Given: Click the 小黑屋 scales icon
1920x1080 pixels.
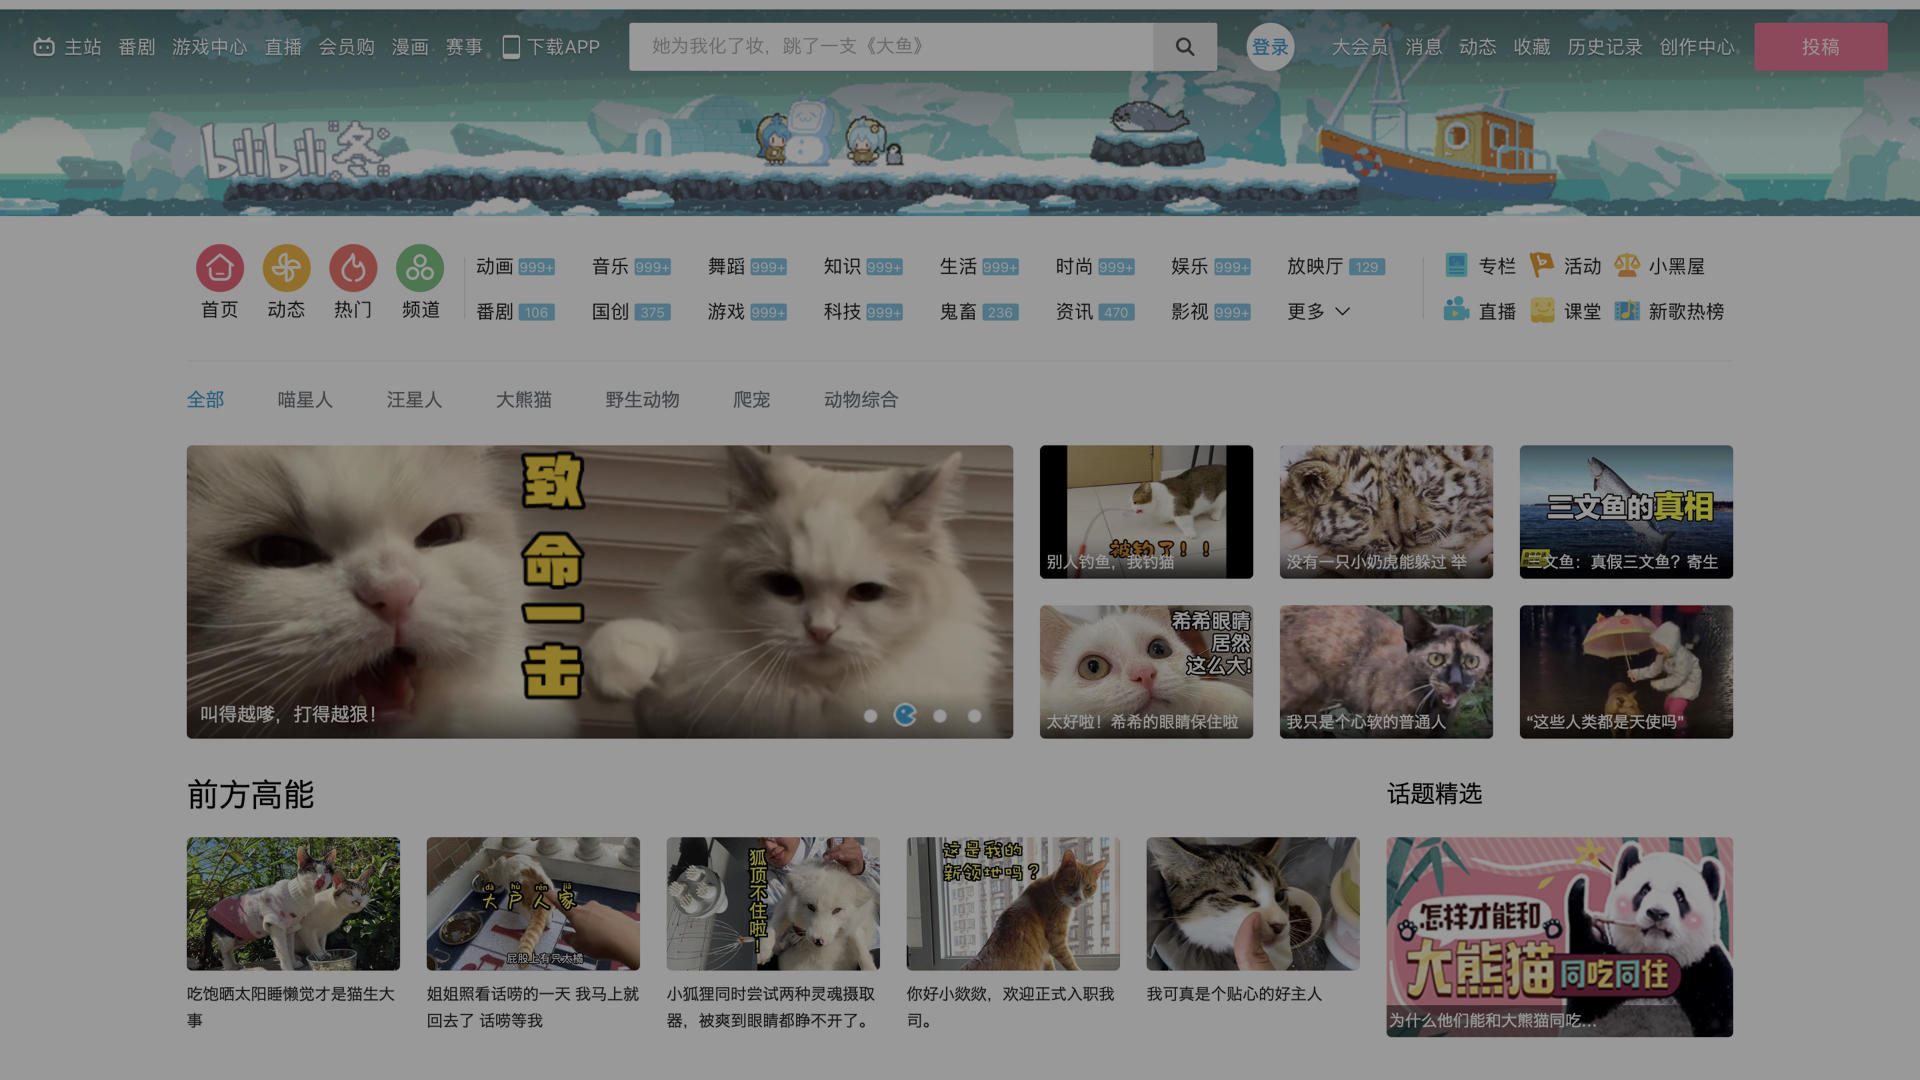Looking at the screenshot, I should pyautogui.click(x=1627, y=265).
